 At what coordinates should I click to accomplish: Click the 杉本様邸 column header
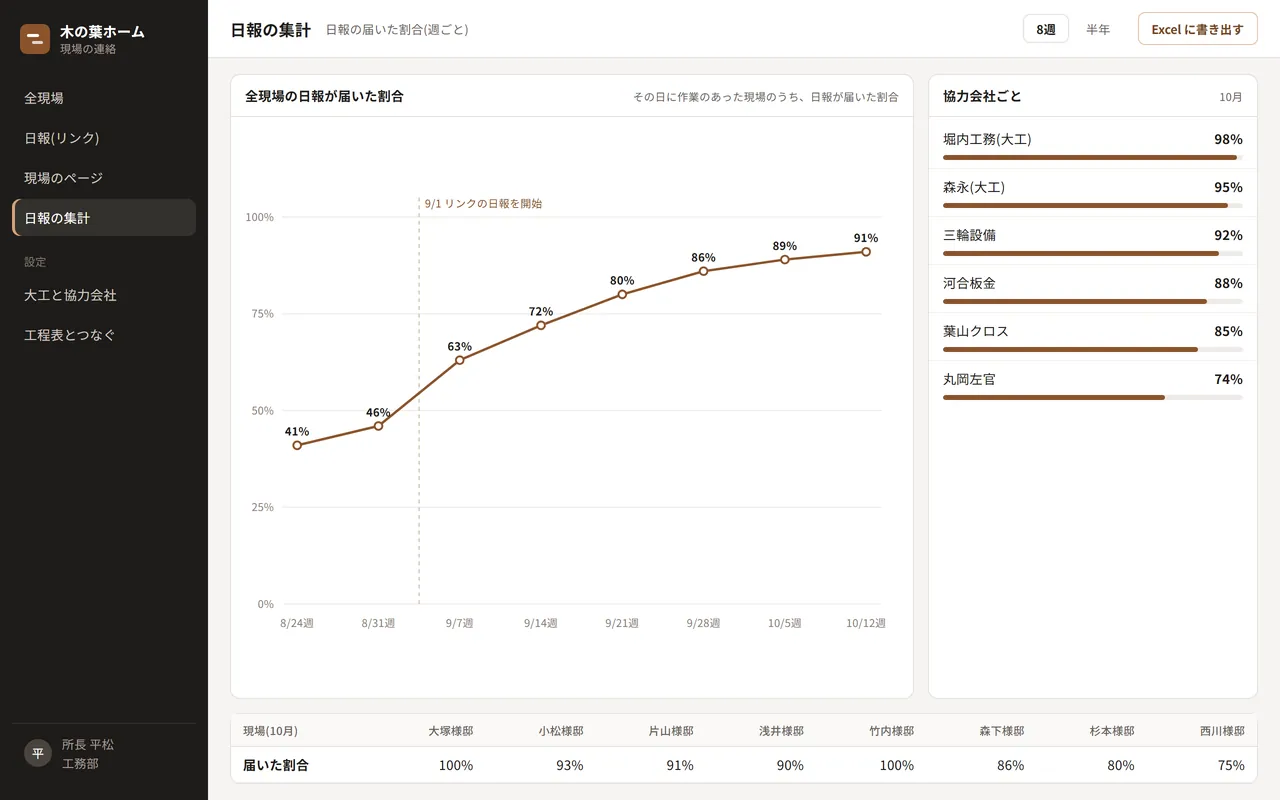click(1112, 731)
